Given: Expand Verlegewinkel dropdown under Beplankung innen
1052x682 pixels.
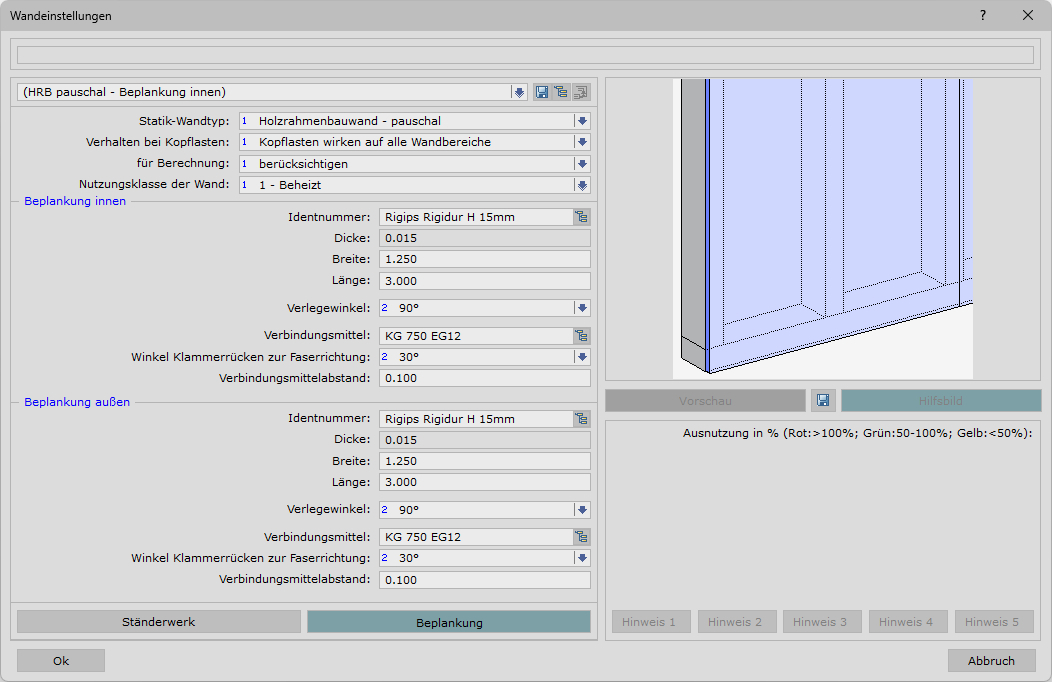Looking at the screenshot, I should coord(582,308).
